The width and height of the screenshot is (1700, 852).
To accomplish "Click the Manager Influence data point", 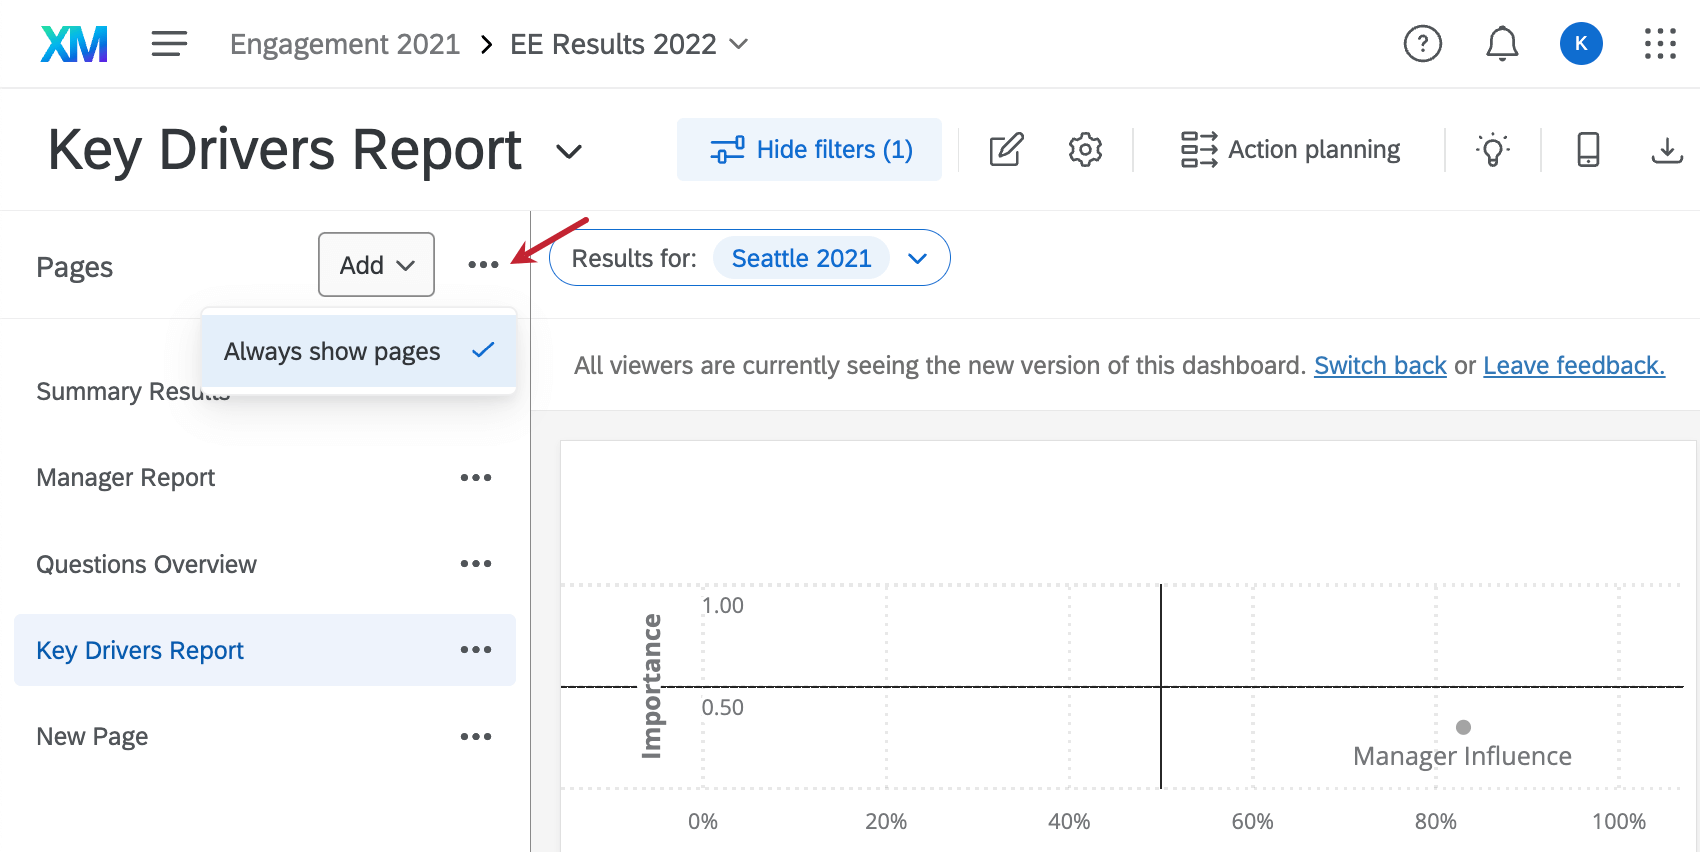I will [x=1463, y=727].
